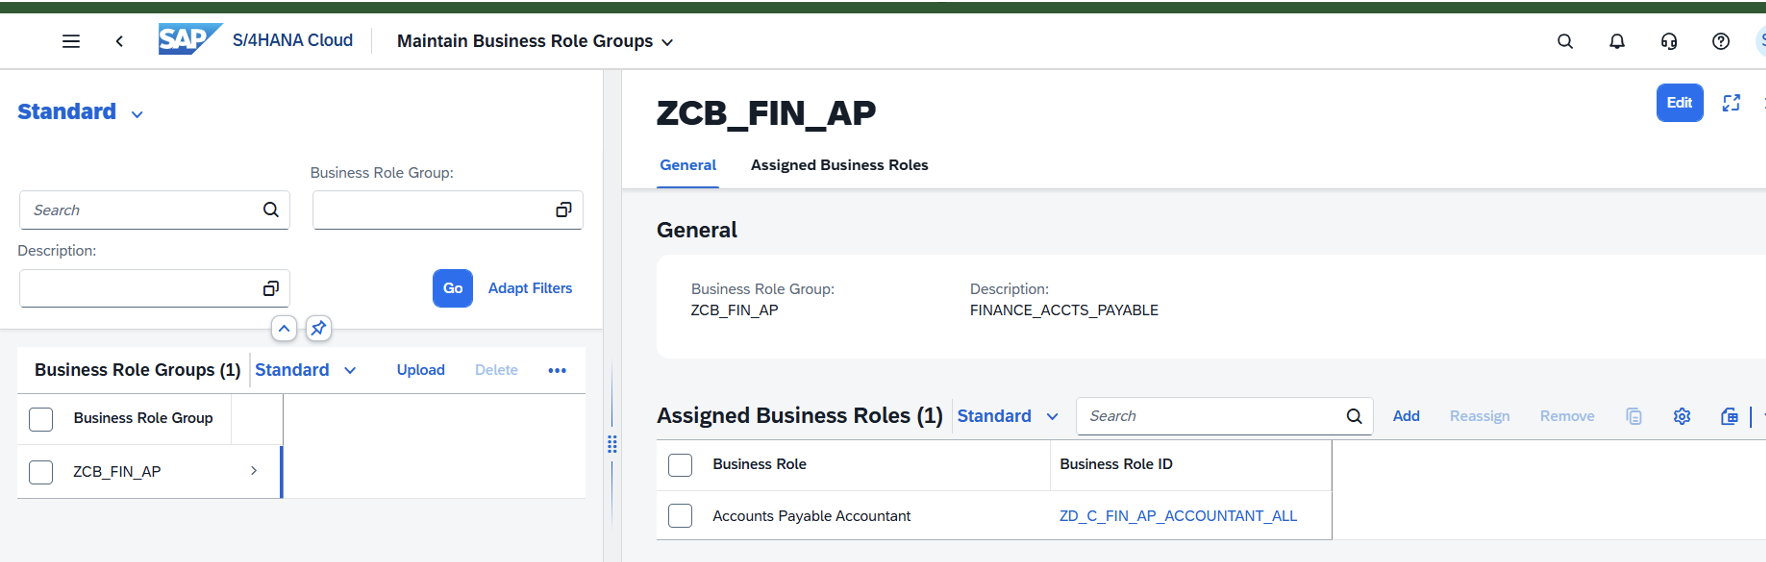Open the headset support icon
The width and height of the screenshot is (1766, 562).
tap(1669, 41)
